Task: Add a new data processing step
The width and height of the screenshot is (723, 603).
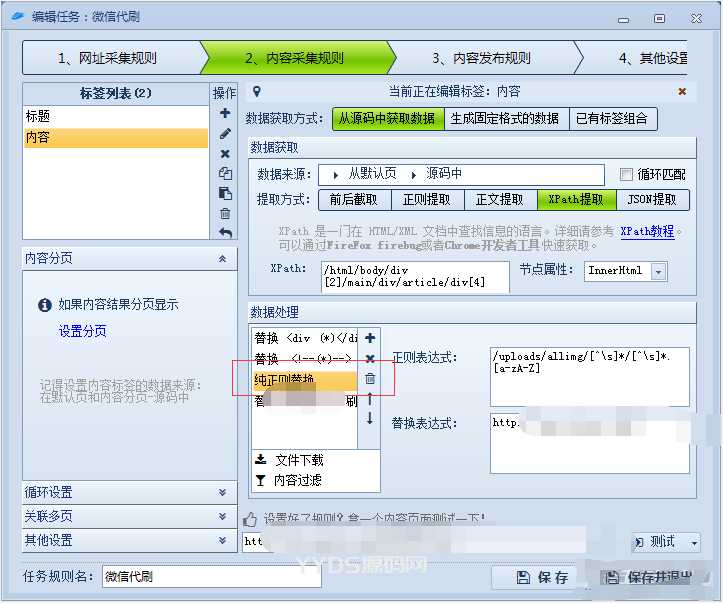Action: point(370,339)
